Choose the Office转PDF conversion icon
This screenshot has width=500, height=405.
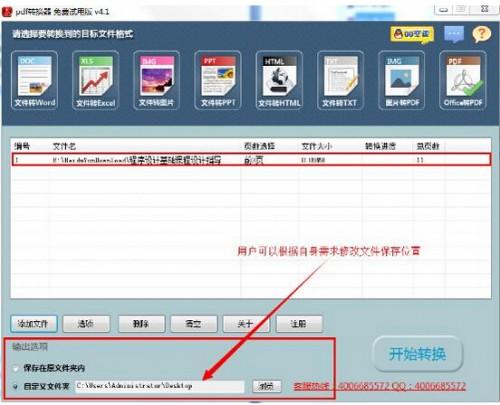click(463, 80)
